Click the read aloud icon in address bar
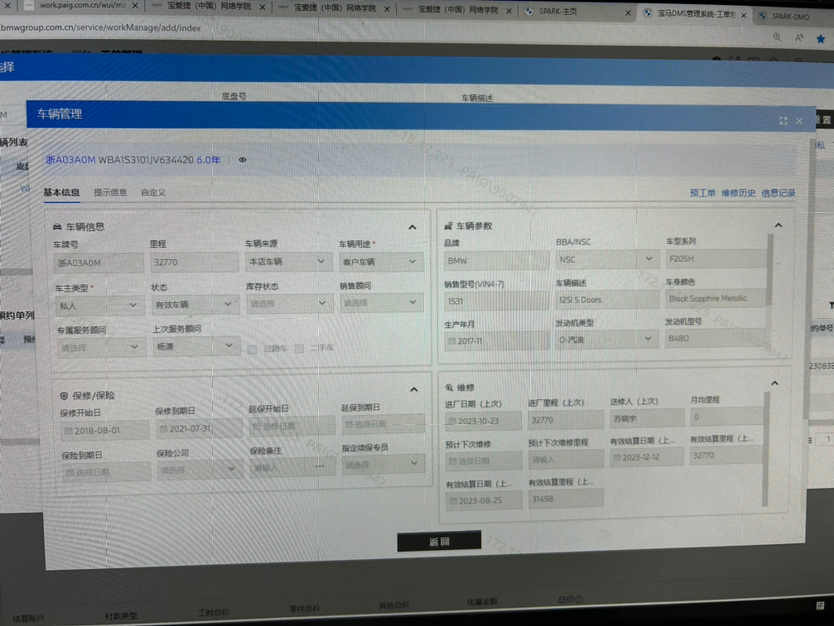Image resolution: width=834 pixels, height=626 pixels. pos(799,38)
